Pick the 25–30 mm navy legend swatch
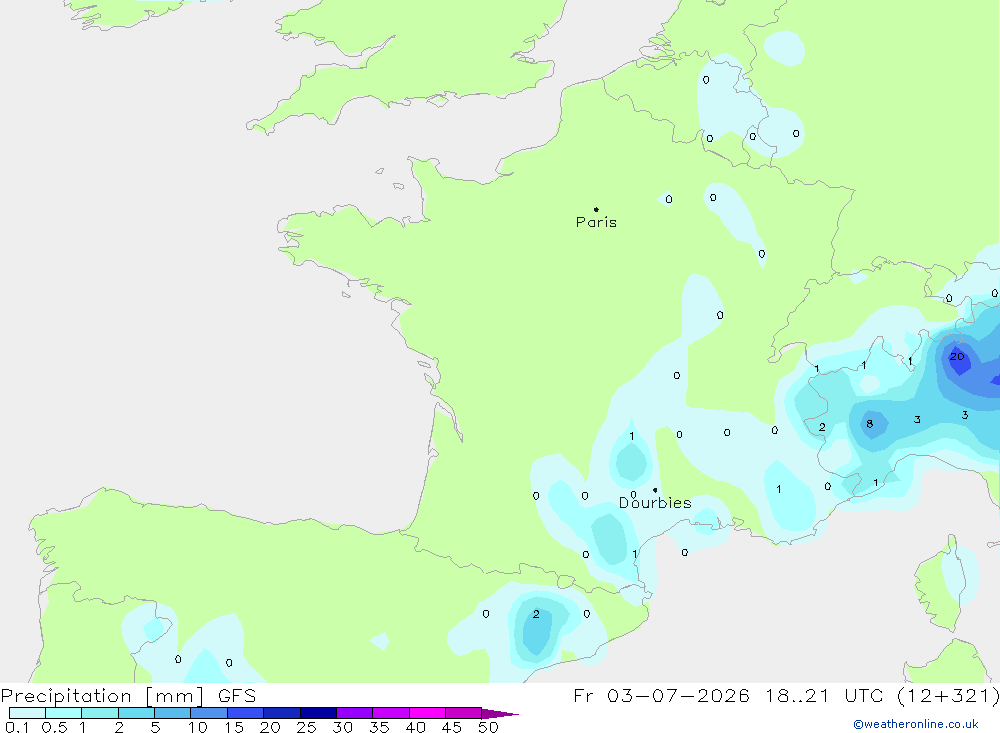Viewport: 1000px width, 733px height. click(318, 713)
